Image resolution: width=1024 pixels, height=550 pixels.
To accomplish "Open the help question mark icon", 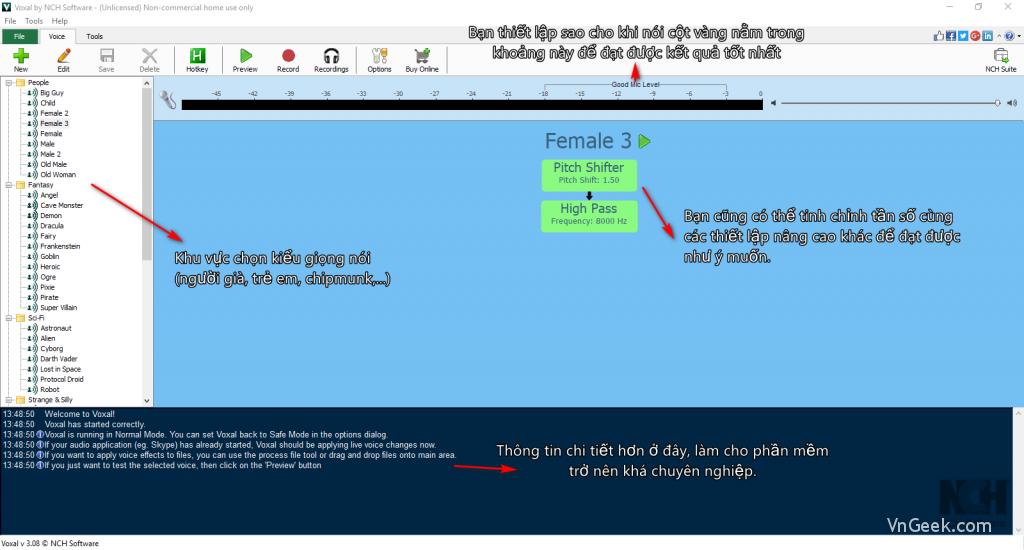I will coord(1010,36).
